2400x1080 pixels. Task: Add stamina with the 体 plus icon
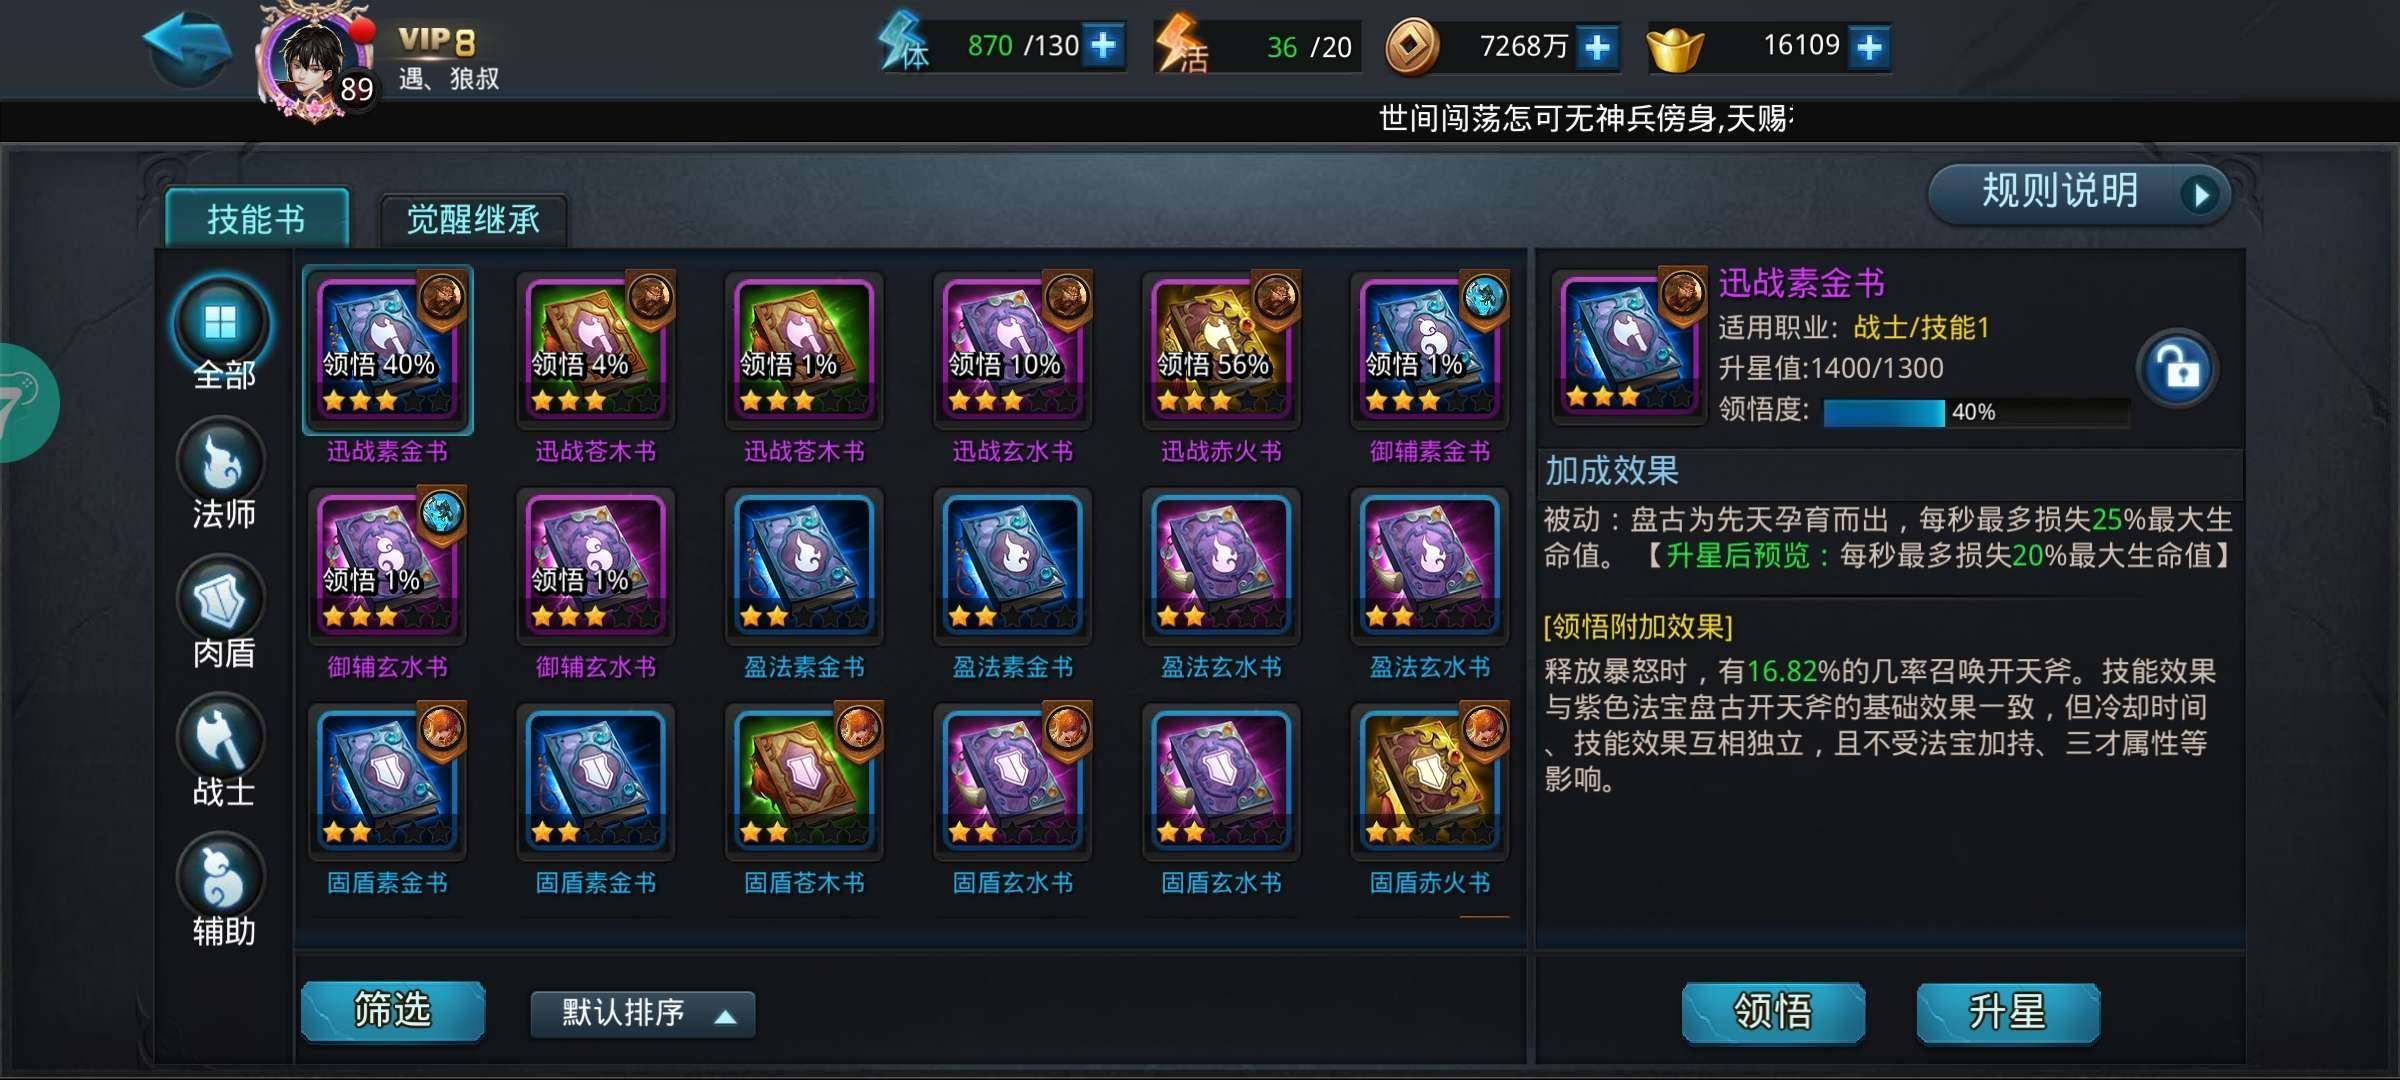pos(1104,46)
